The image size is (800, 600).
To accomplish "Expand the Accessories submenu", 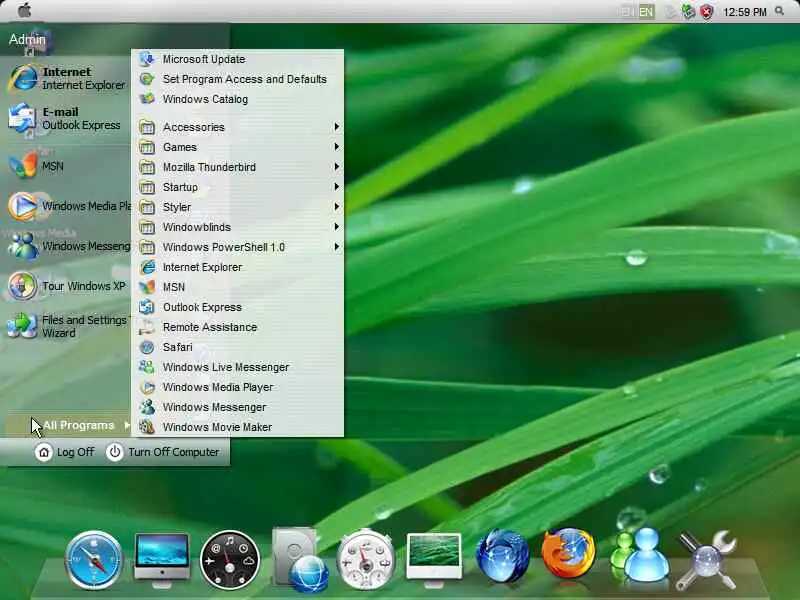I will [x=238, y=127].
